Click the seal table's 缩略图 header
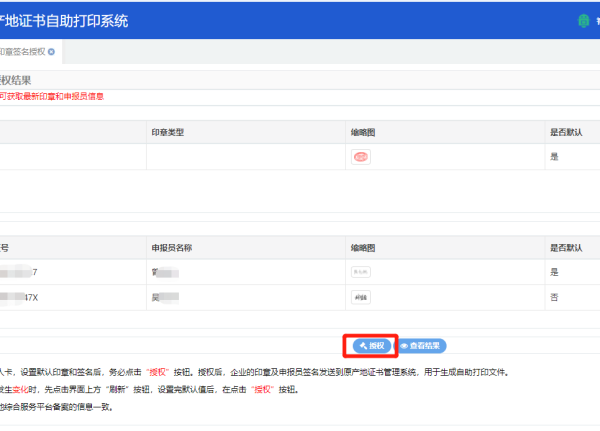600x431 pixels. coord(363,132)
